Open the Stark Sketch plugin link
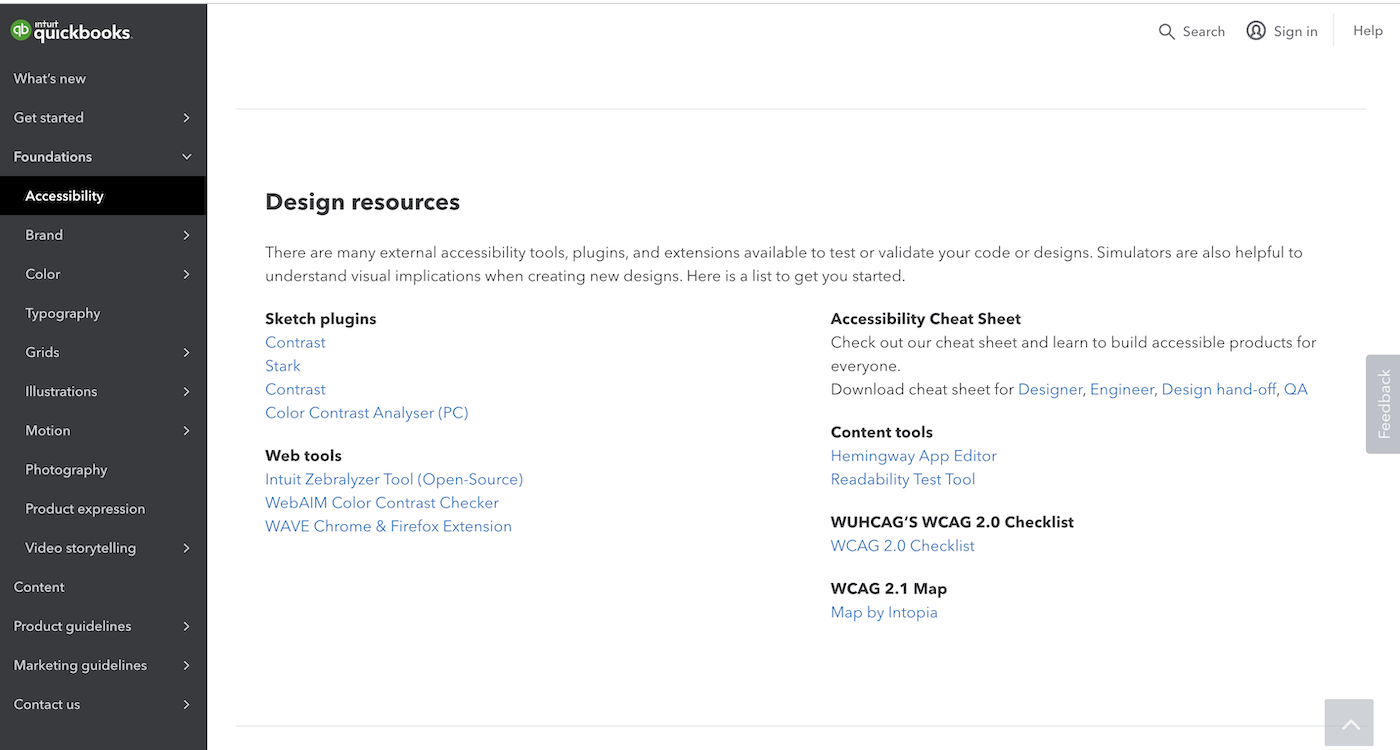 pos(283,366)
